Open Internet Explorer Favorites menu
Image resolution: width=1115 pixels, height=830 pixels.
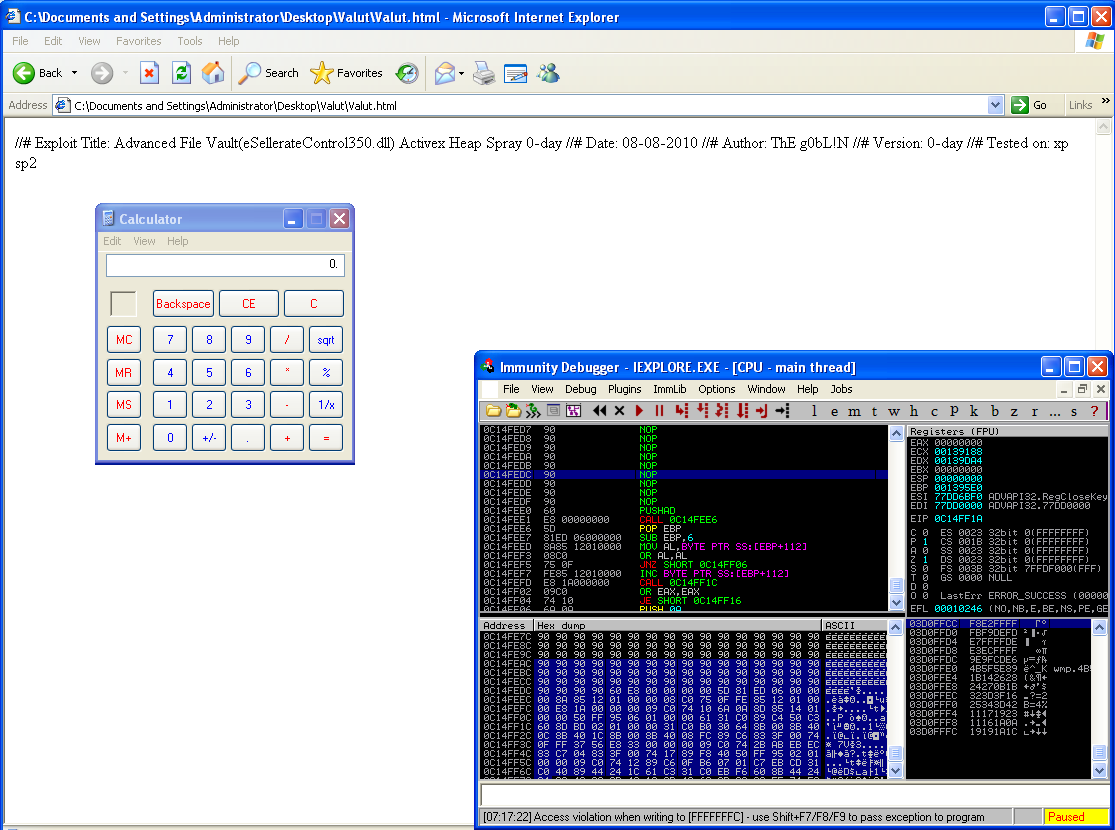pos(139,41)
